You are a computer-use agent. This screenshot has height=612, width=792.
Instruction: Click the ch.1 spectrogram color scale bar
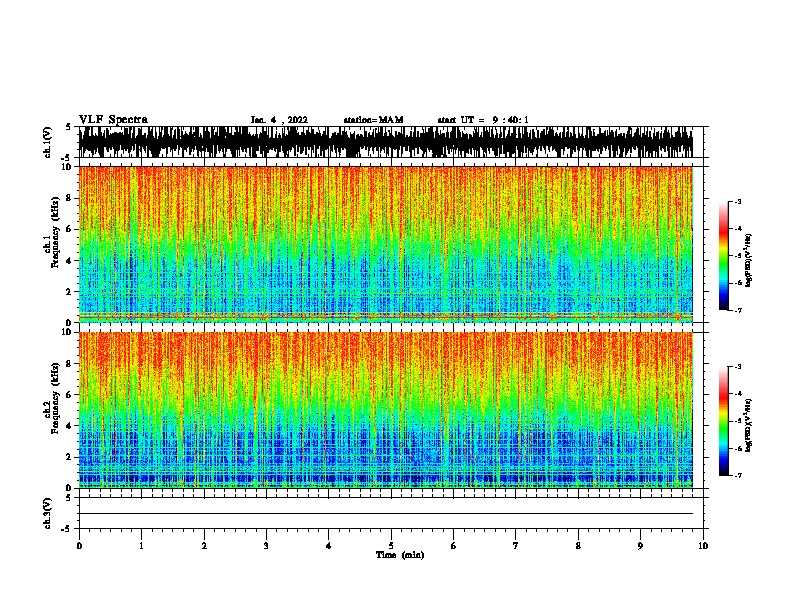click(x=724, y=256)
